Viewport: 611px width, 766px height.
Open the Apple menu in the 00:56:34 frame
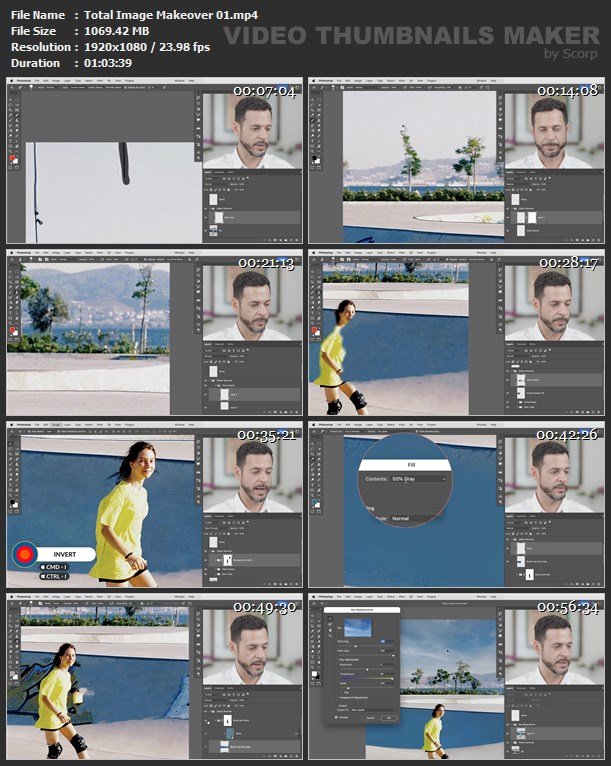tap(313, 597)
